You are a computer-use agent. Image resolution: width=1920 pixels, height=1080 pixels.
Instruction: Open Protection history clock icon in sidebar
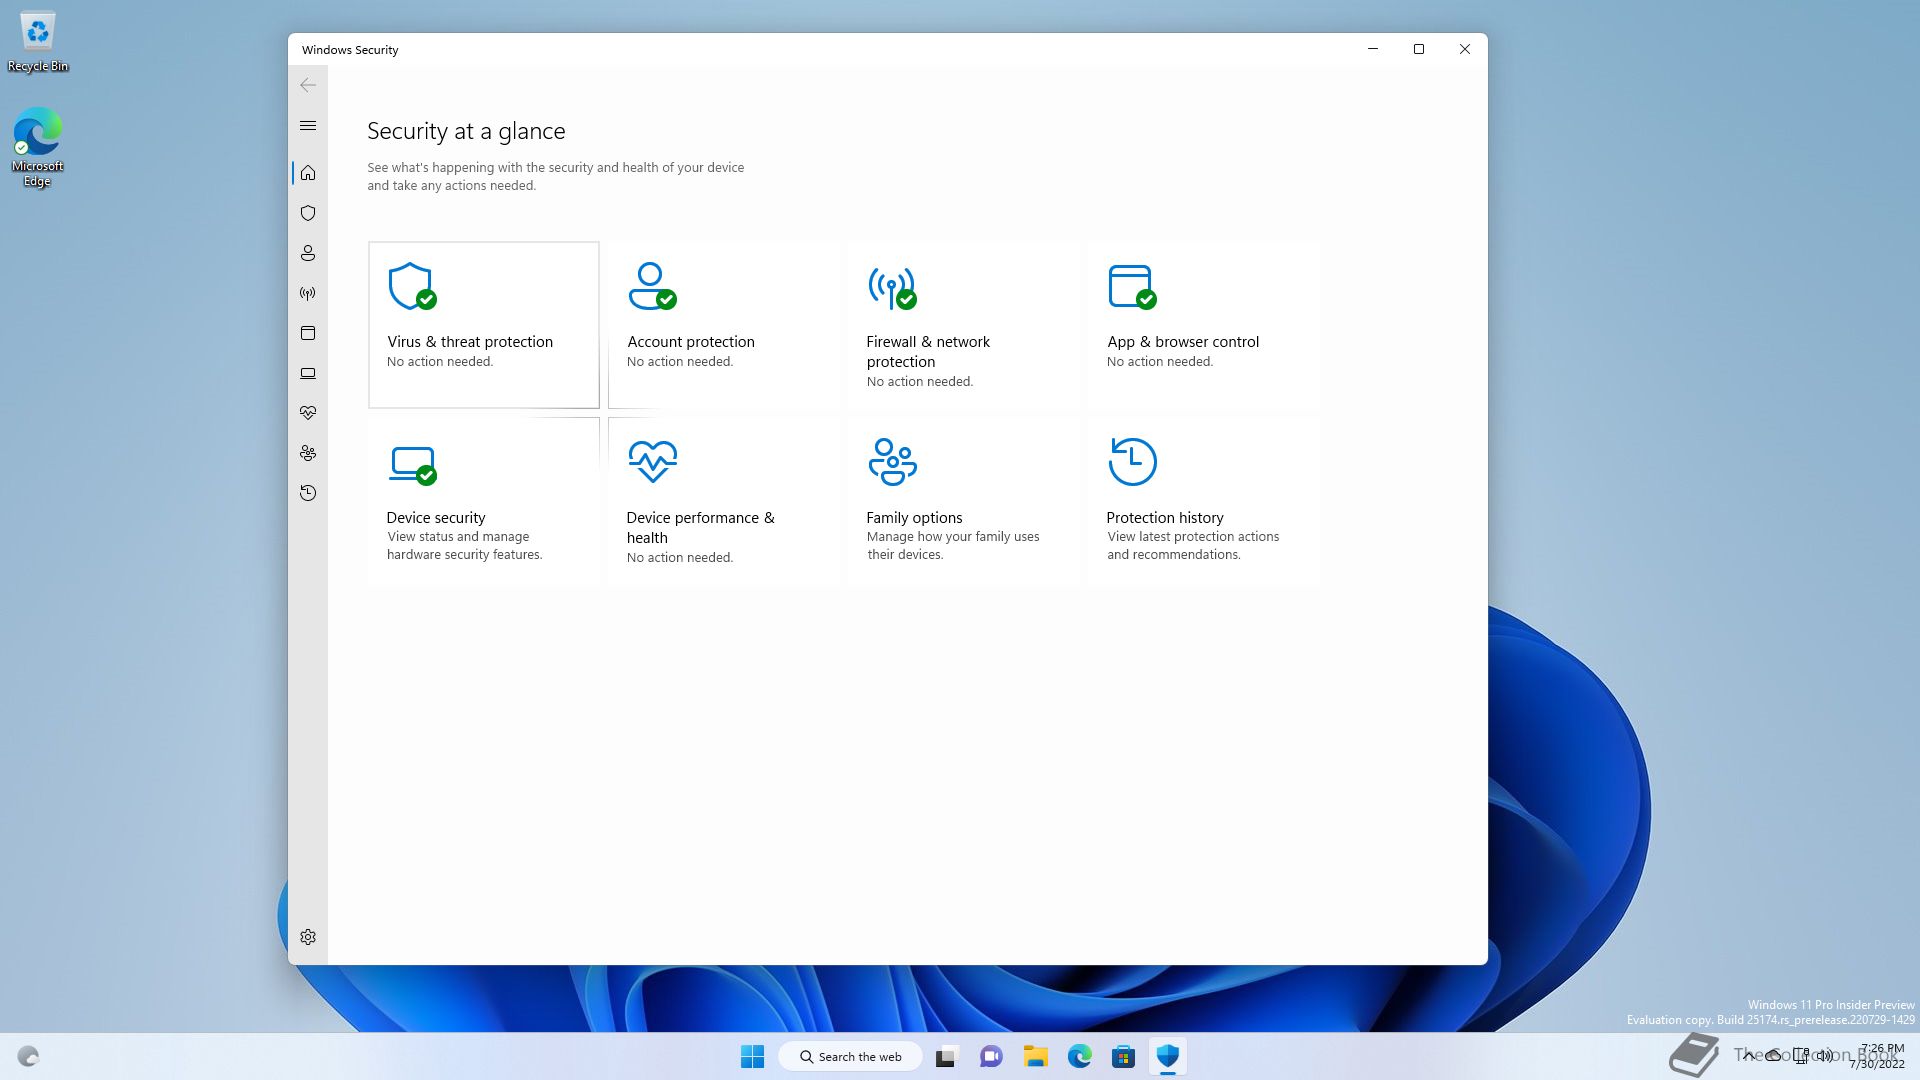[308, 493]
